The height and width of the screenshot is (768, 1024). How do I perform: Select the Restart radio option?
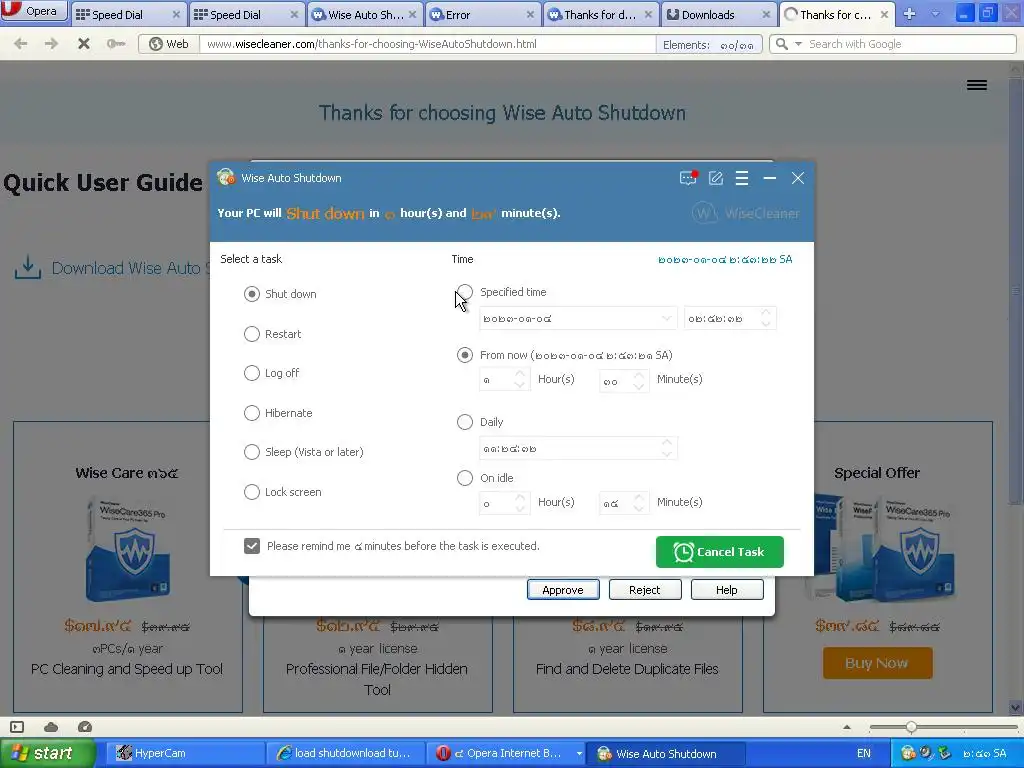[251, 334]
